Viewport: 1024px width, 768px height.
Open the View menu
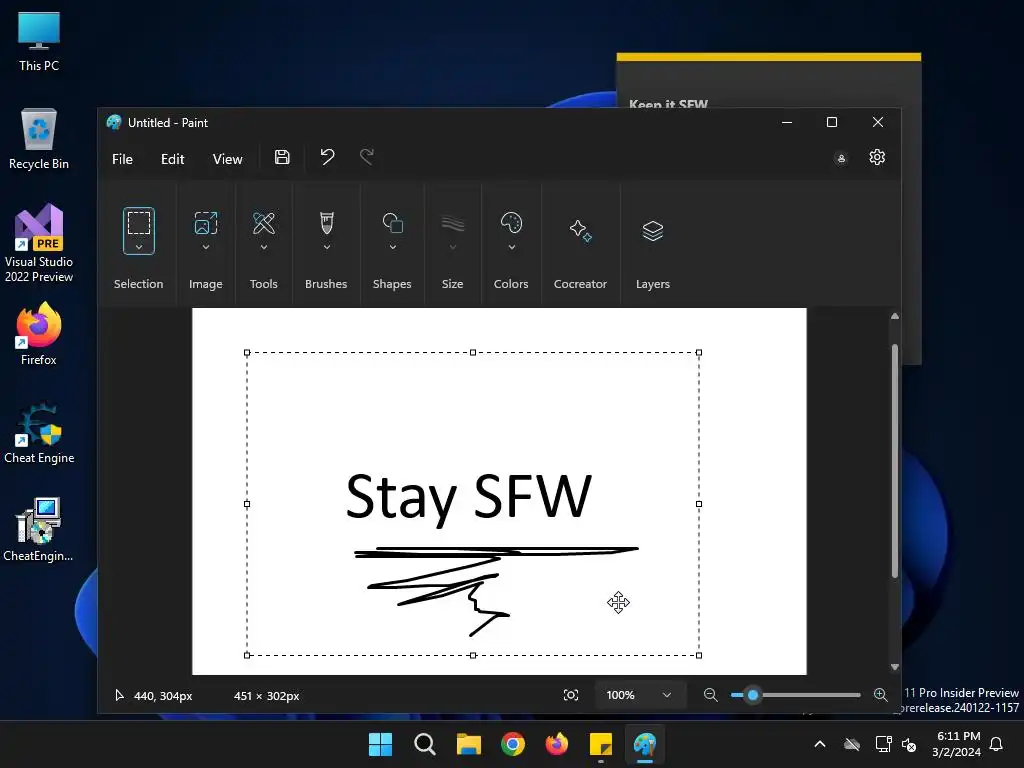coord(227,159)
